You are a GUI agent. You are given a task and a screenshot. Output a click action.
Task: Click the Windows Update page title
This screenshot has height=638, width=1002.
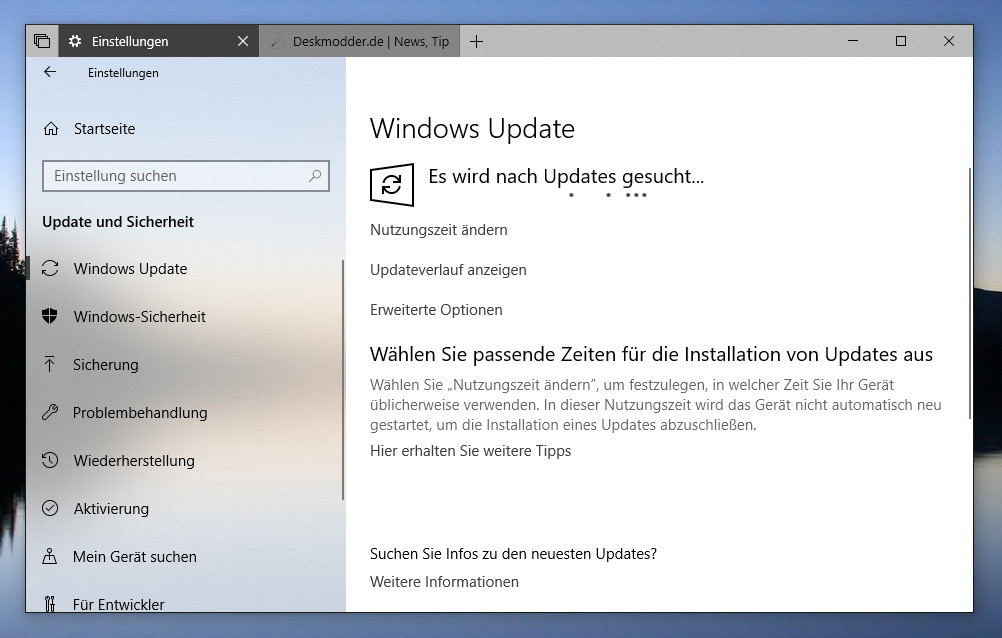click(472, 128)
